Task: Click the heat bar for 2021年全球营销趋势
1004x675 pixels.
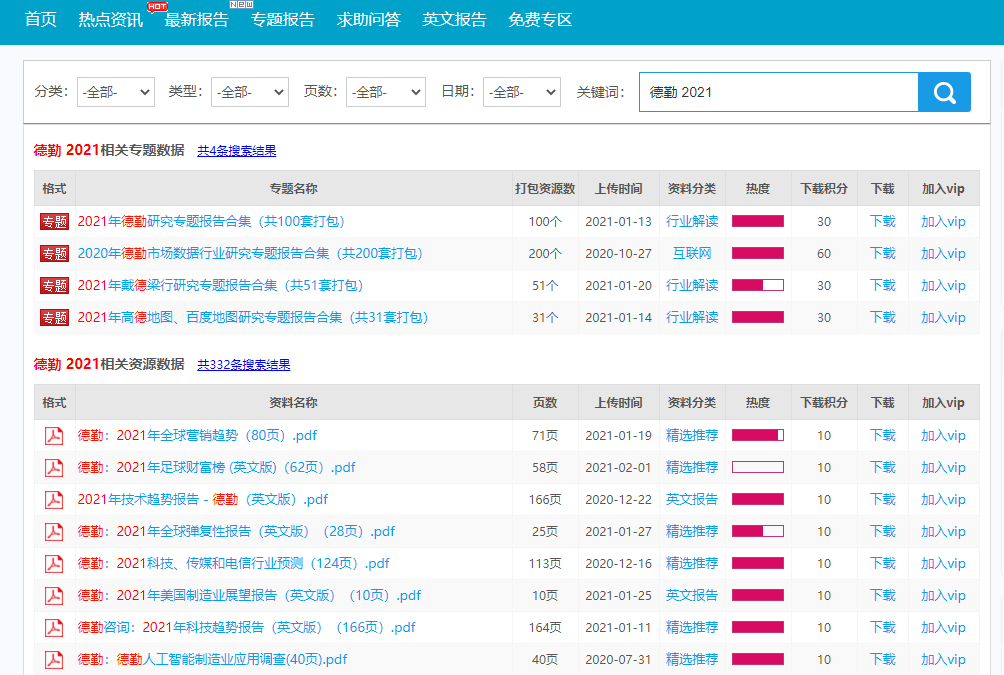Action: tap(758, 435)
